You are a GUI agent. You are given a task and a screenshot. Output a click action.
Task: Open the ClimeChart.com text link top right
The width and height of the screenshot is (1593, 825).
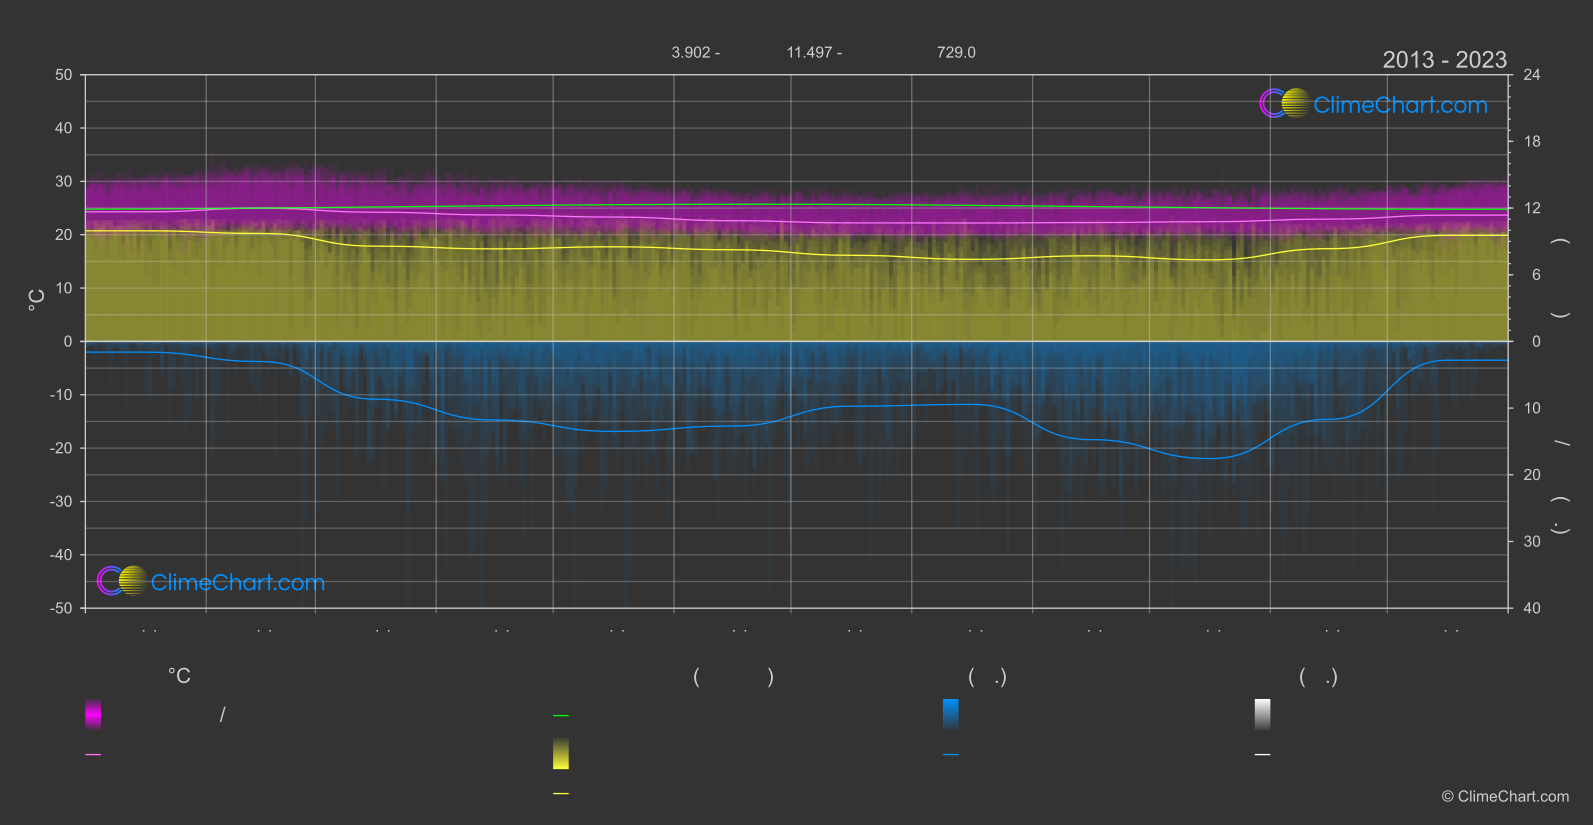[1400, 105]
